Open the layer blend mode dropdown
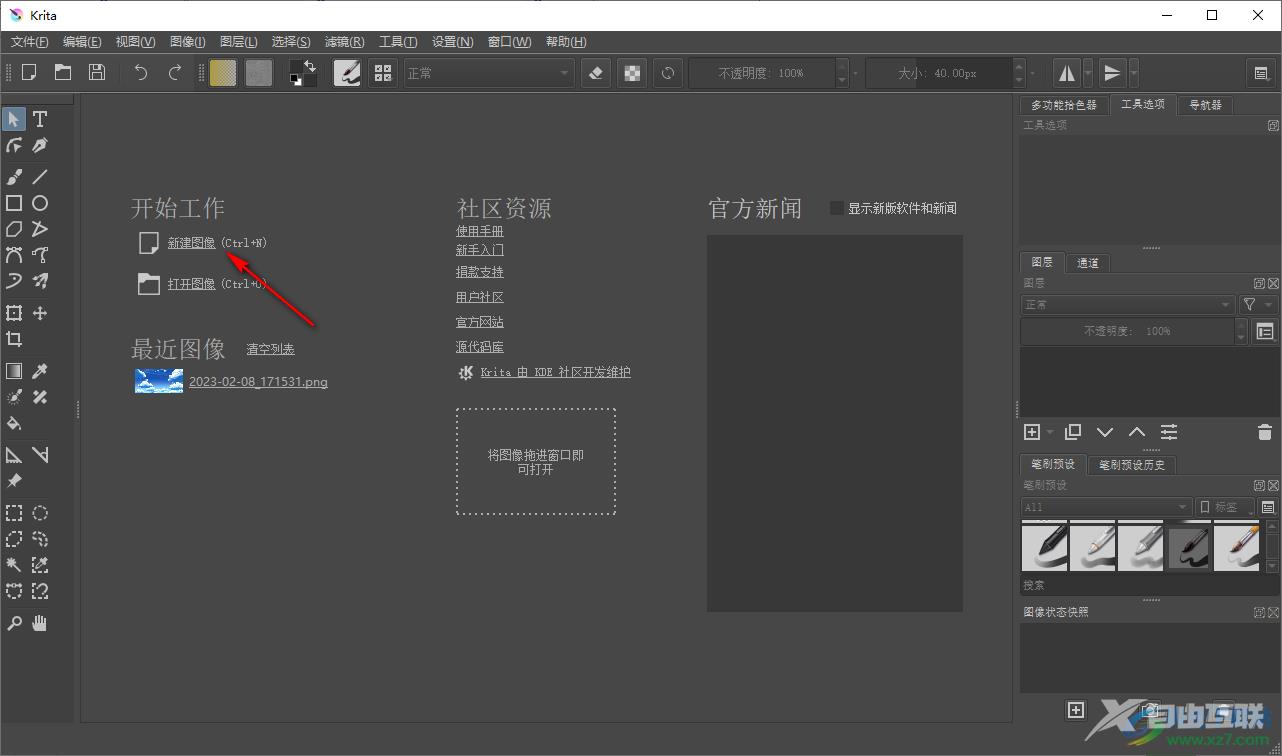The image size is (1282, 756). (1127, 304)
